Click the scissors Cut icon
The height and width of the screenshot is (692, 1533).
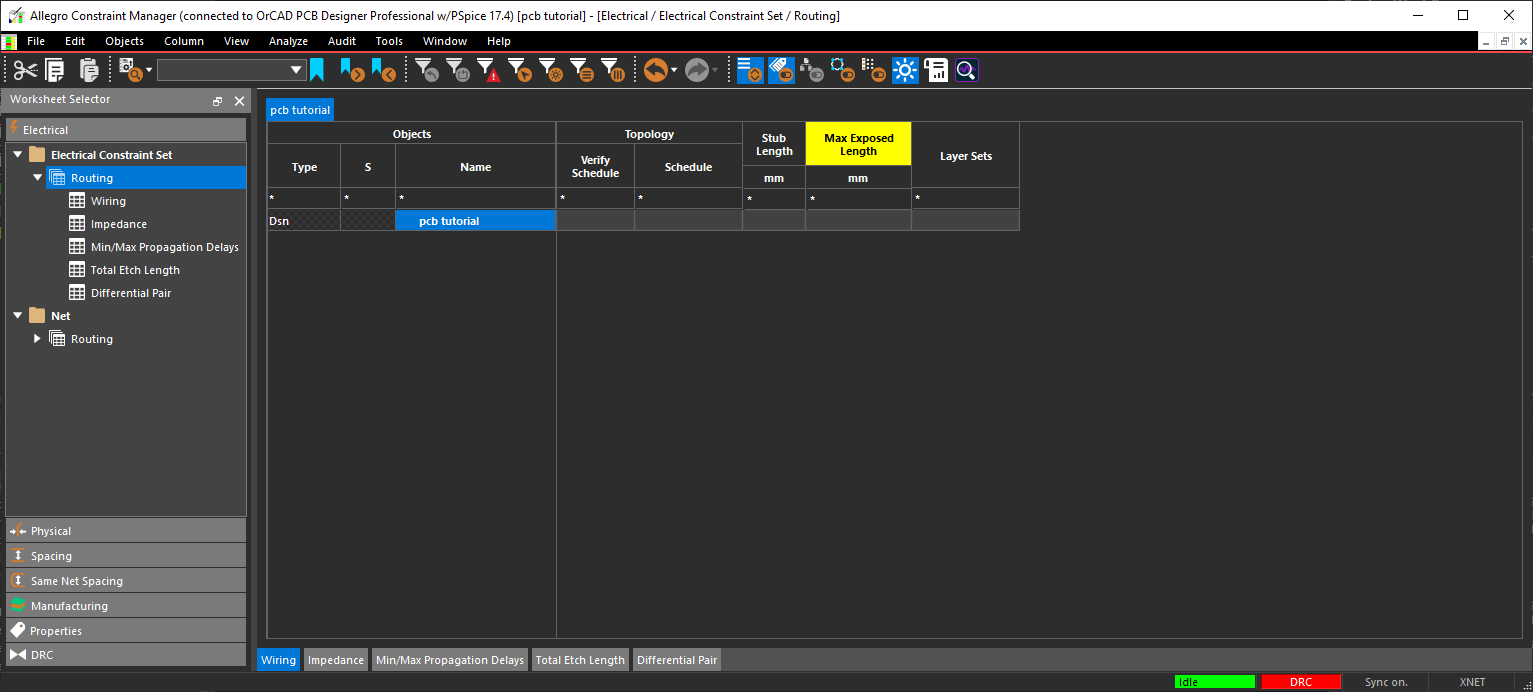pos(25,70)
